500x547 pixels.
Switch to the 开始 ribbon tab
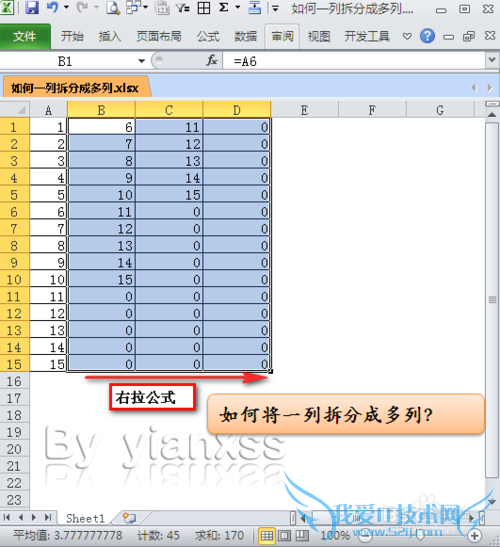(72, 36)
